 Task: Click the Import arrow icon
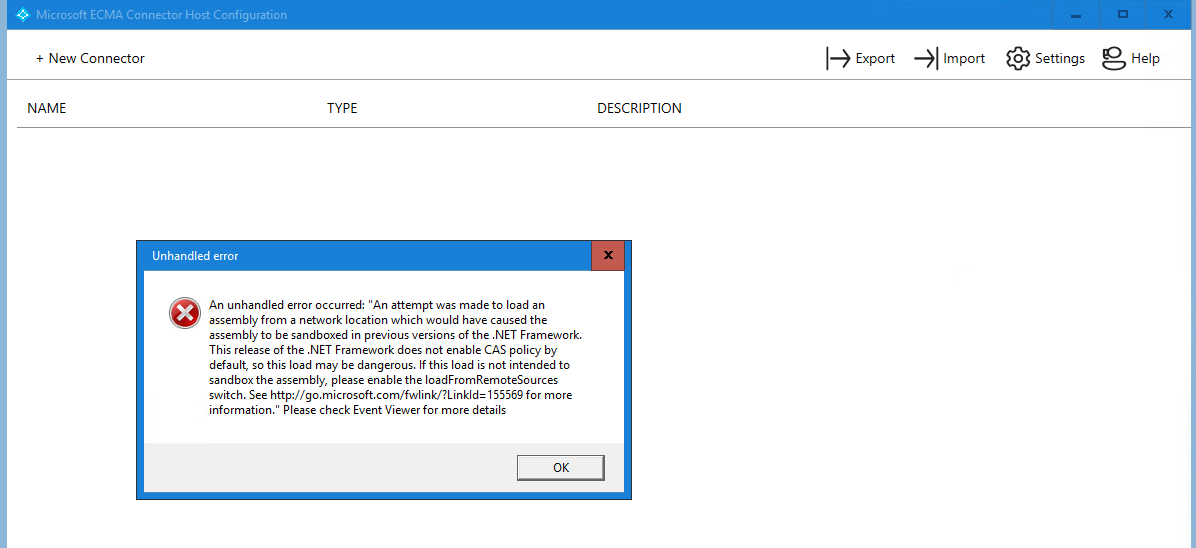point(926,59)
